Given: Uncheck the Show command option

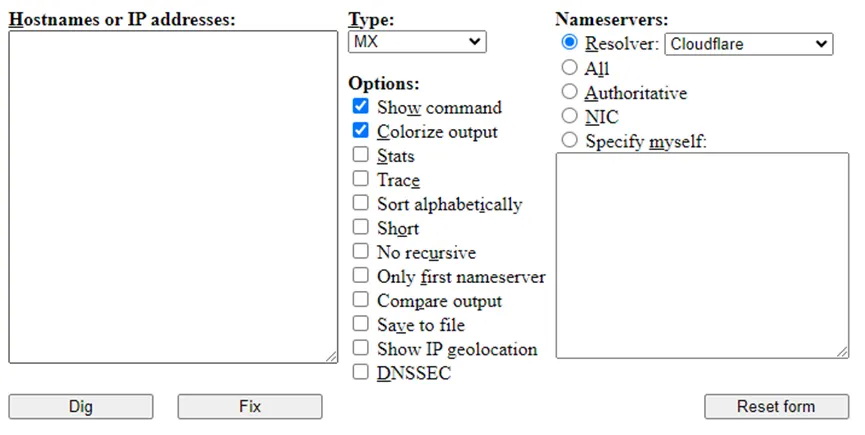Looking at the screenshot, I should click(x=360, y=106).
